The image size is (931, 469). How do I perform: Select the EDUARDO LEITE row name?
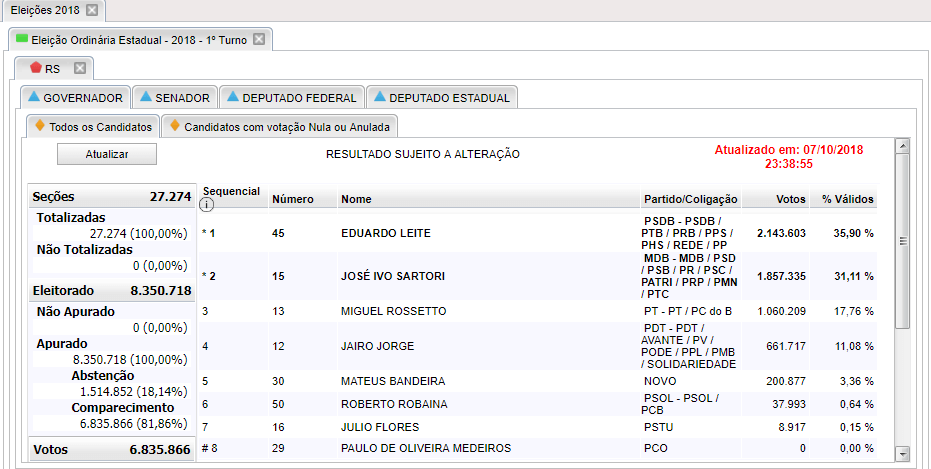click(386, 233)
